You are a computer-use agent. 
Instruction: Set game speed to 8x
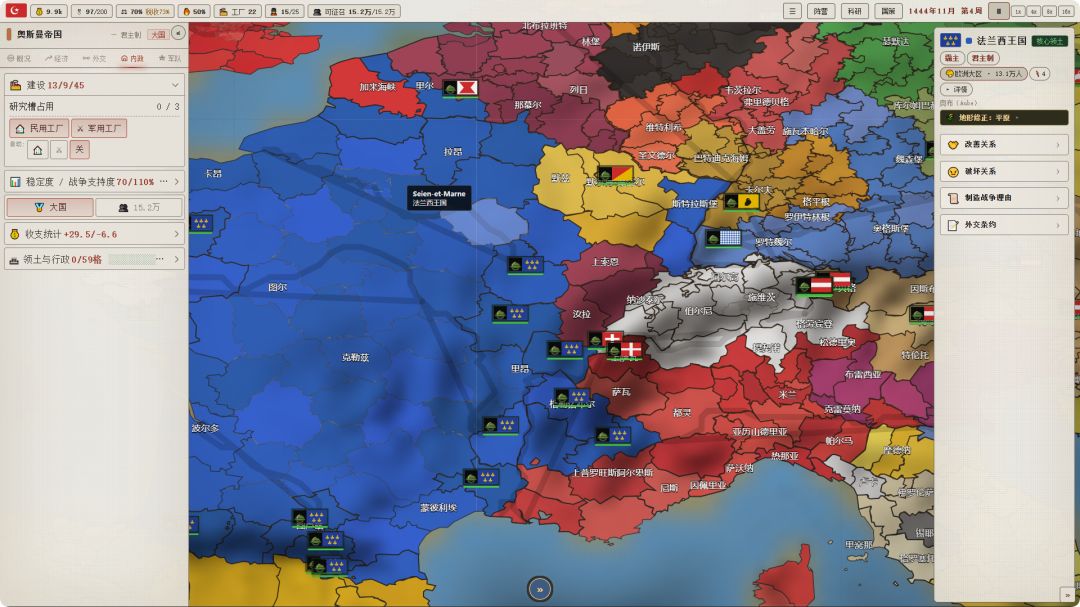click(x=1049, y=12)
